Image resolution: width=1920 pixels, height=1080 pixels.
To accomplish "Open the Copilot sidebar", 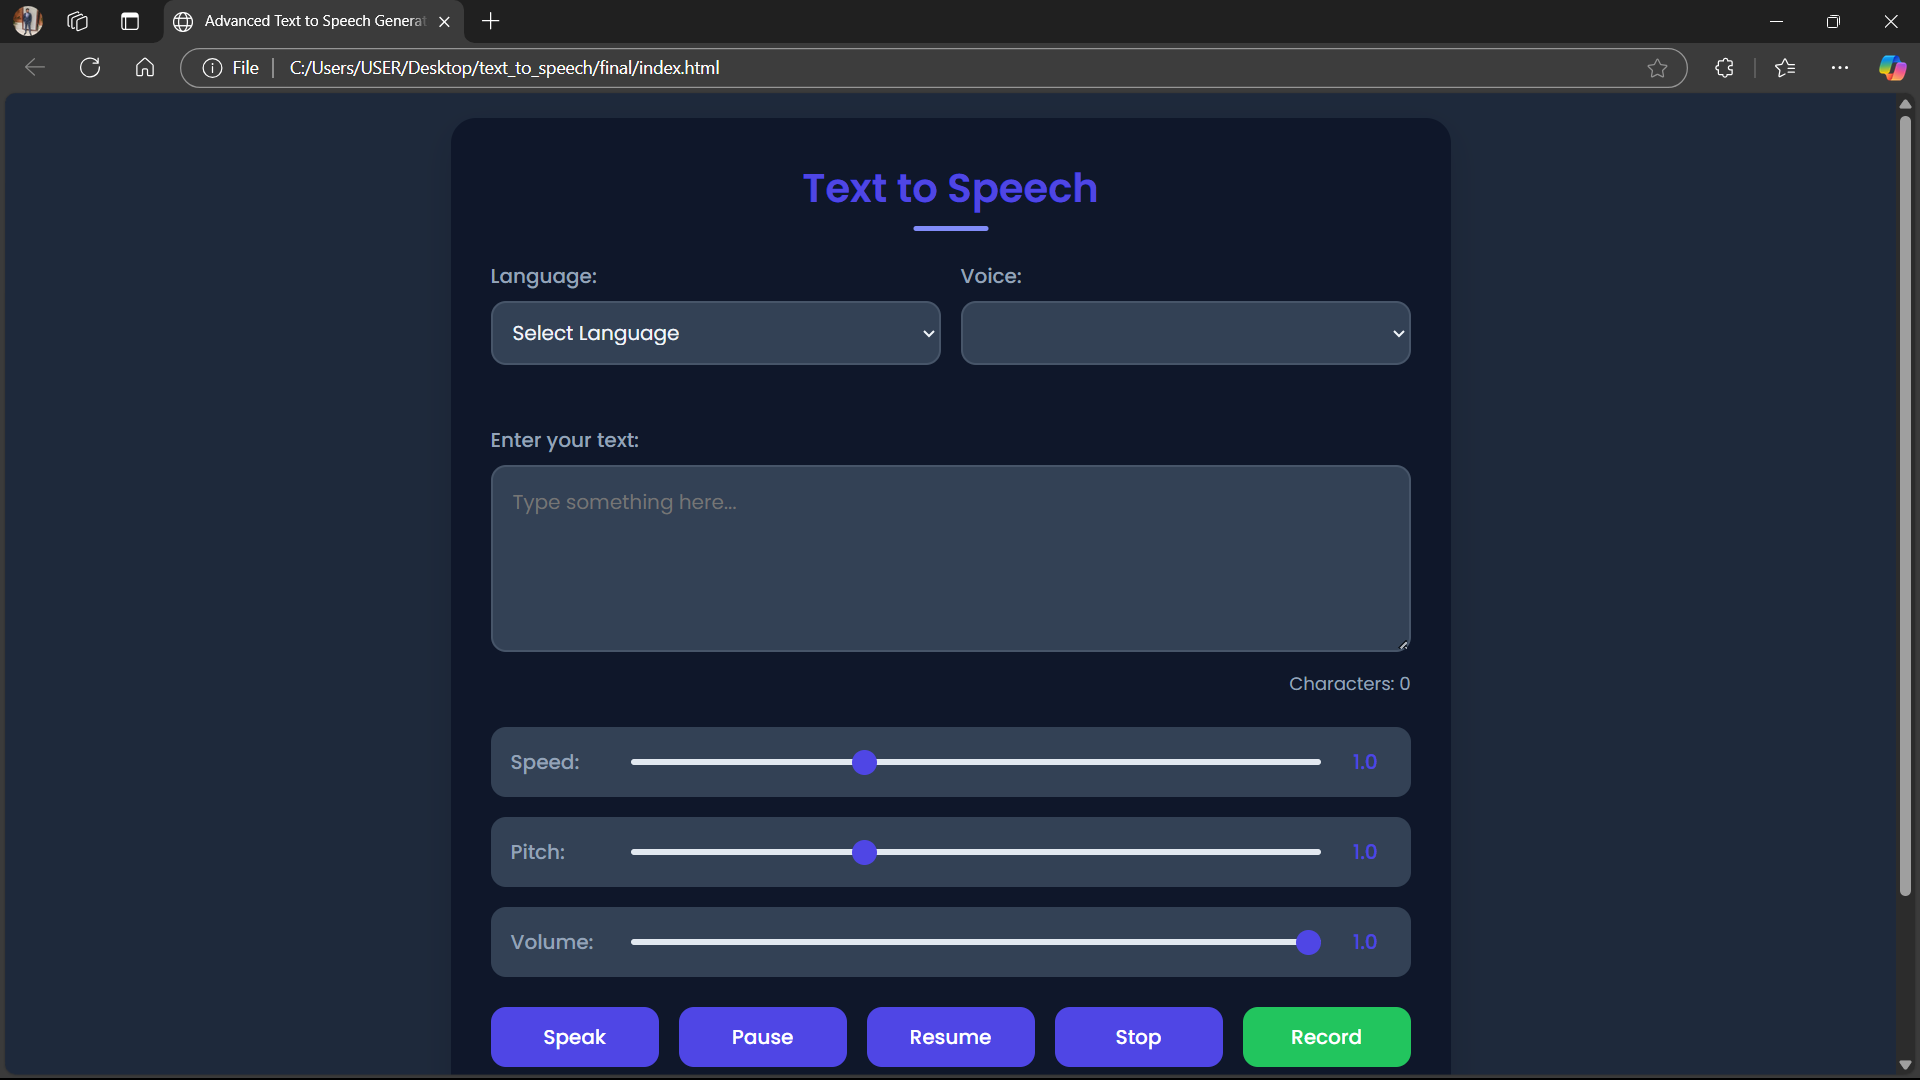I will coord(1892,68).
